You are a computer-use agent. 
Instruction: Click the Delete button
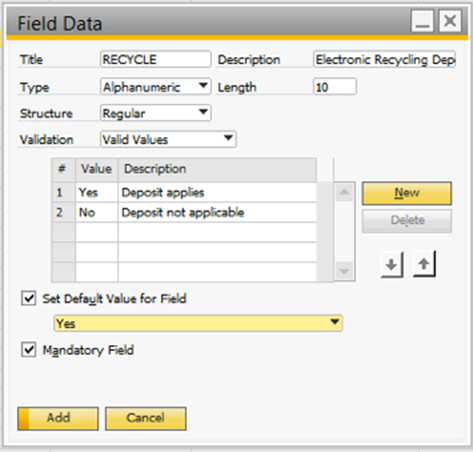pyautogui.click(x=407, y=221)
